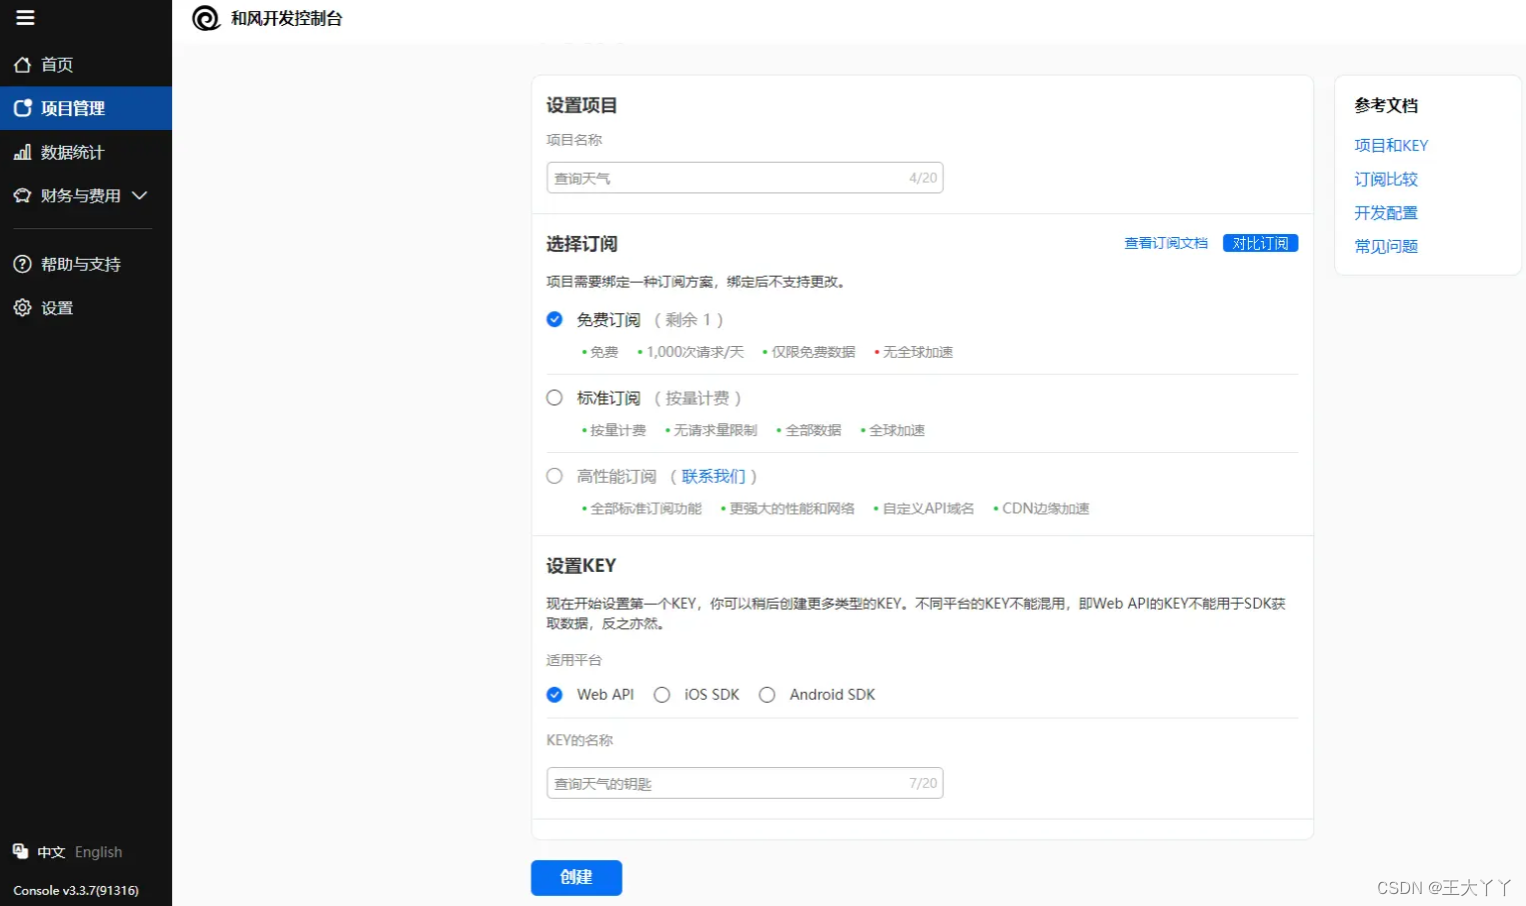Focus the 项目名称 input field
This screenshot has width=1526, height=906.
point(745,178)
